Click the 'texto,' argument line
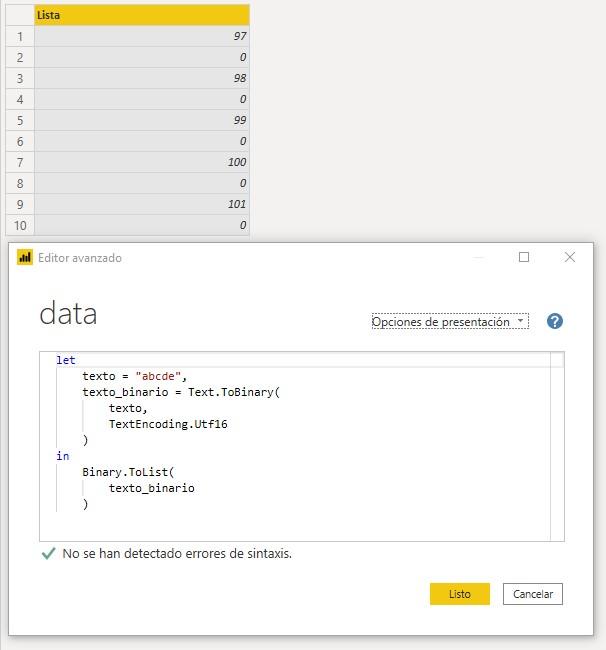Image resolution: width=606 pixels, height=650 pixels. (128, 408)
